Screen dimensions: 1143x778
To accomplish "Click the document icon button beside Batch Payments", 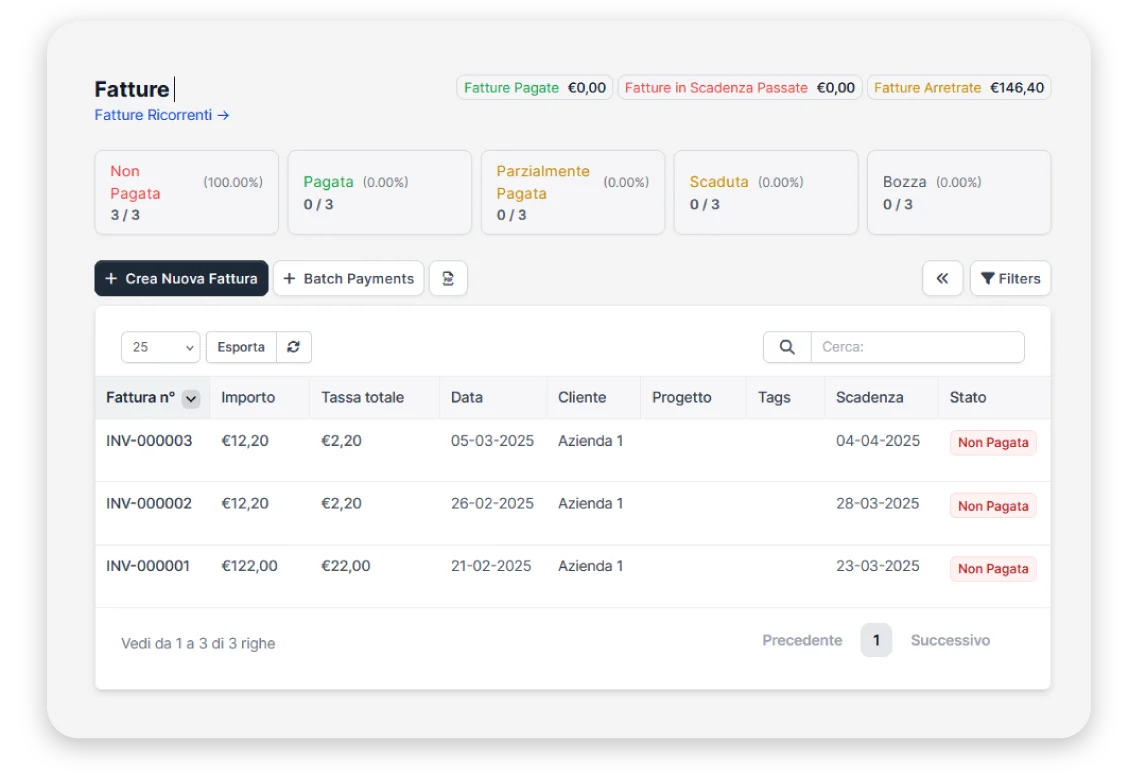I will pyautogui.click(x=448, y=279).
